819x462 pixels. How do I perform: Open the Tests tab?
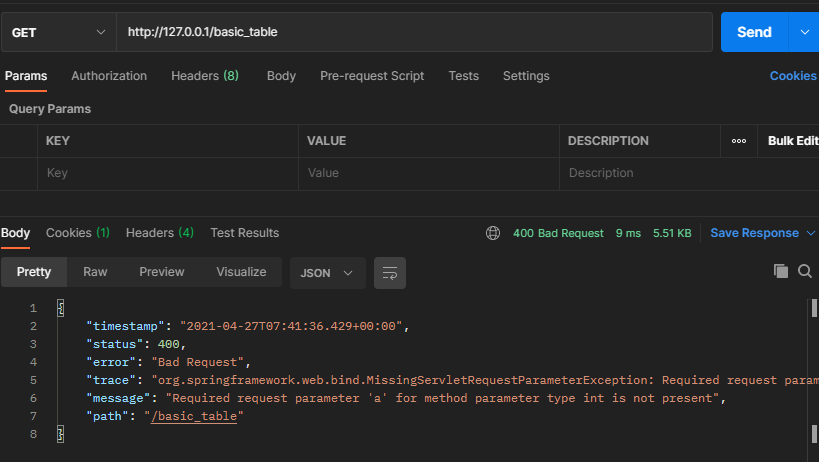[464, 76]
